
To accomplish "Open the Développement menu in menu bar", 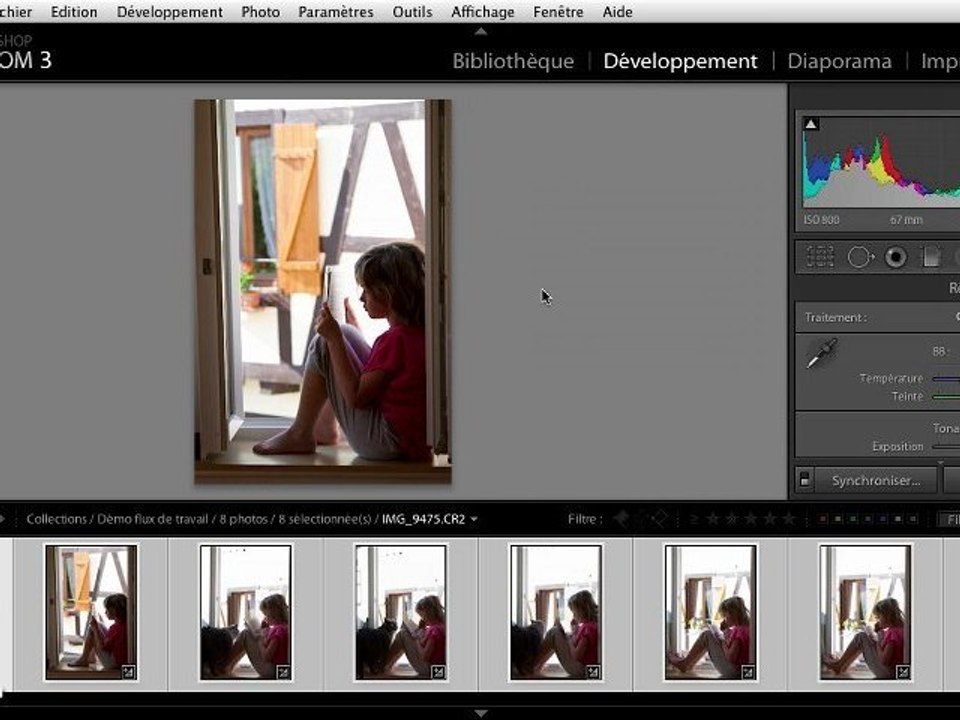I will (170, 12).
